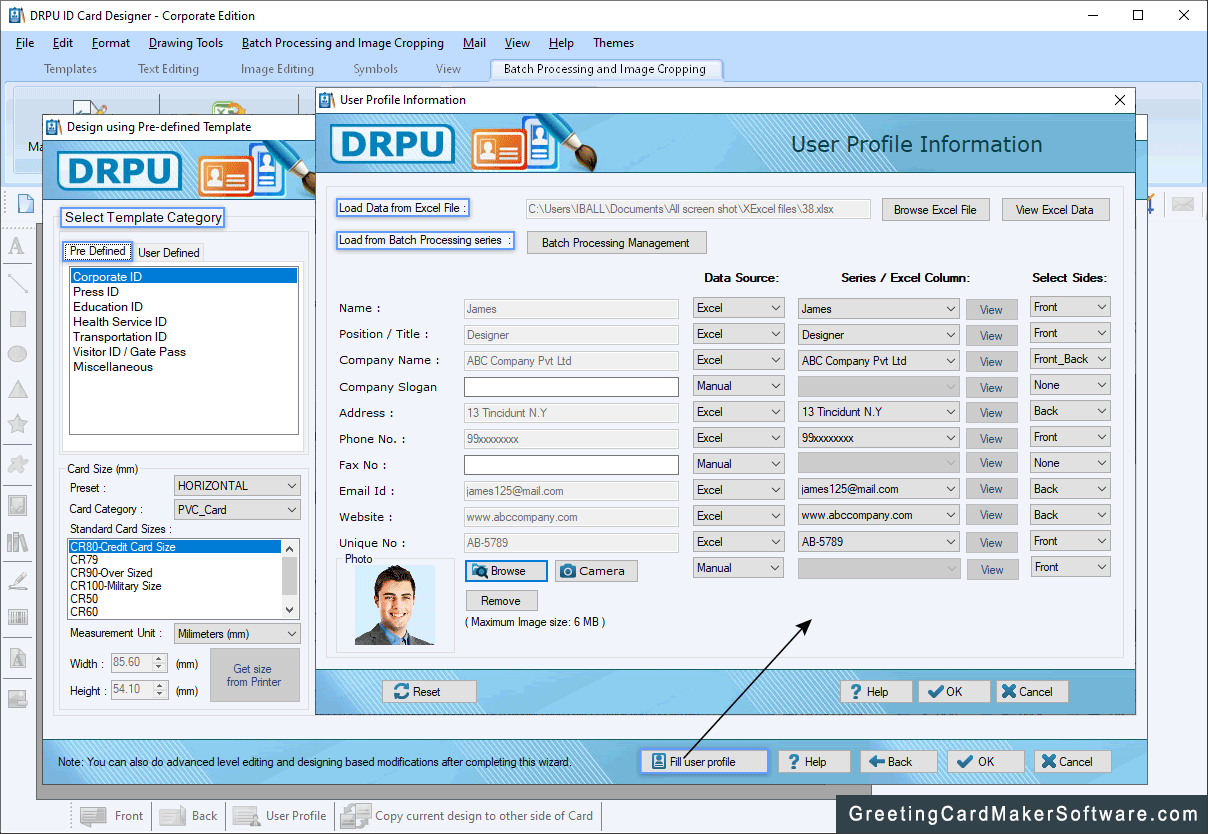Click Batch Processing Management button
Image resolution: width=1208 pixels, height=834 pixels.
coord(616,243)
